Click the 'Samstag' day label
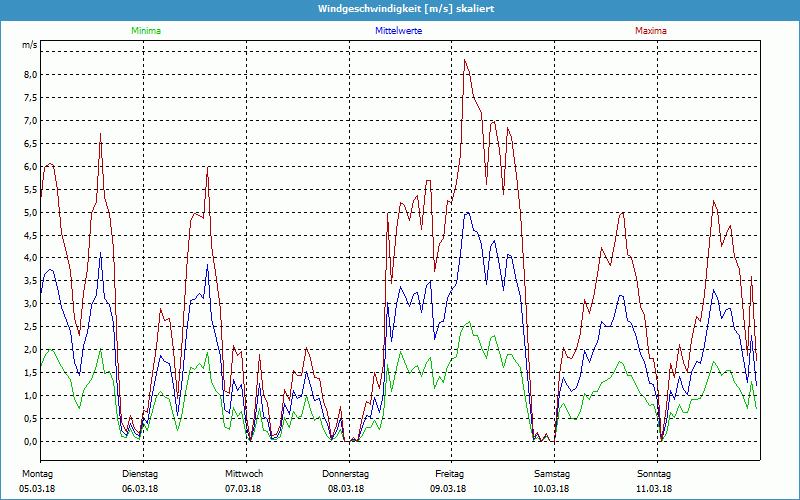Image resolution: width=800 pixels, height=500 pixels. (552, 474)
